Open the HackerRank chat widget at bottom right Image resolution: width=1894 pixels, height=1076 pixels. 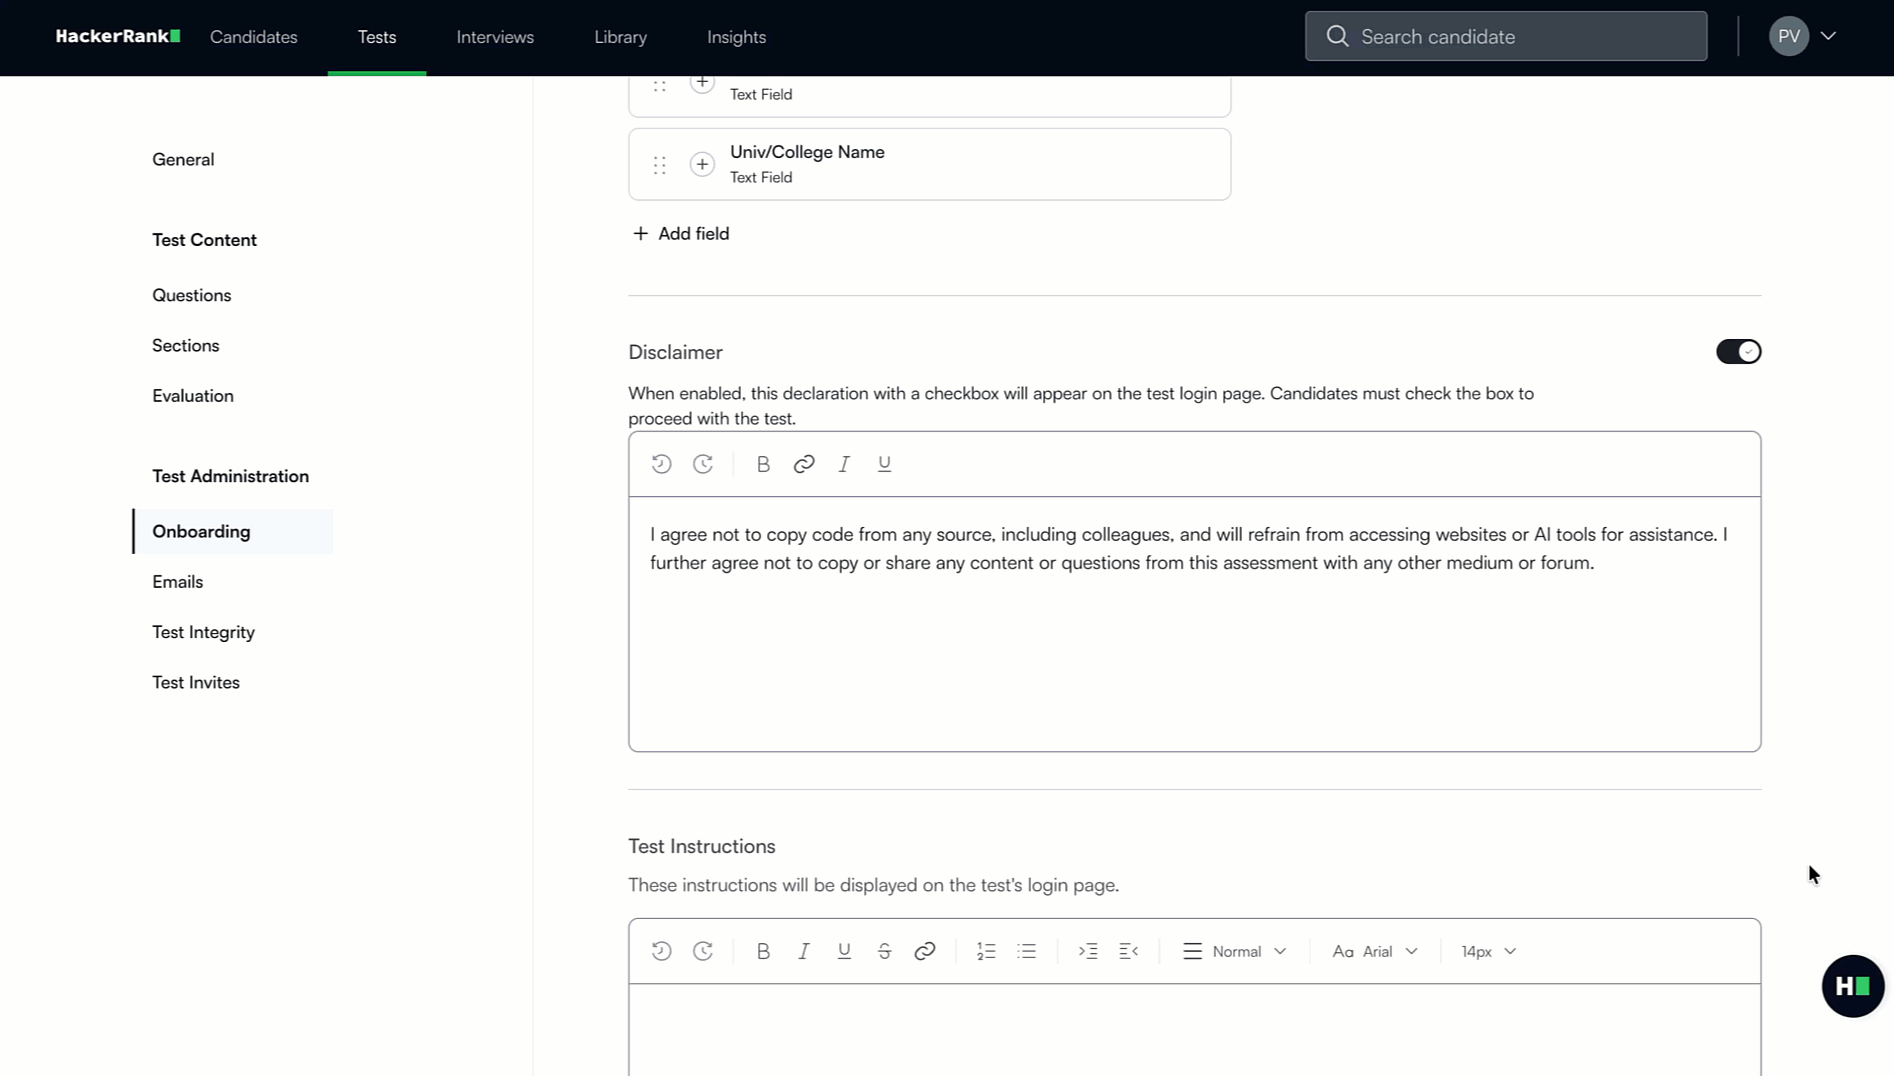pyautogui.click(x=1852, y=985)
